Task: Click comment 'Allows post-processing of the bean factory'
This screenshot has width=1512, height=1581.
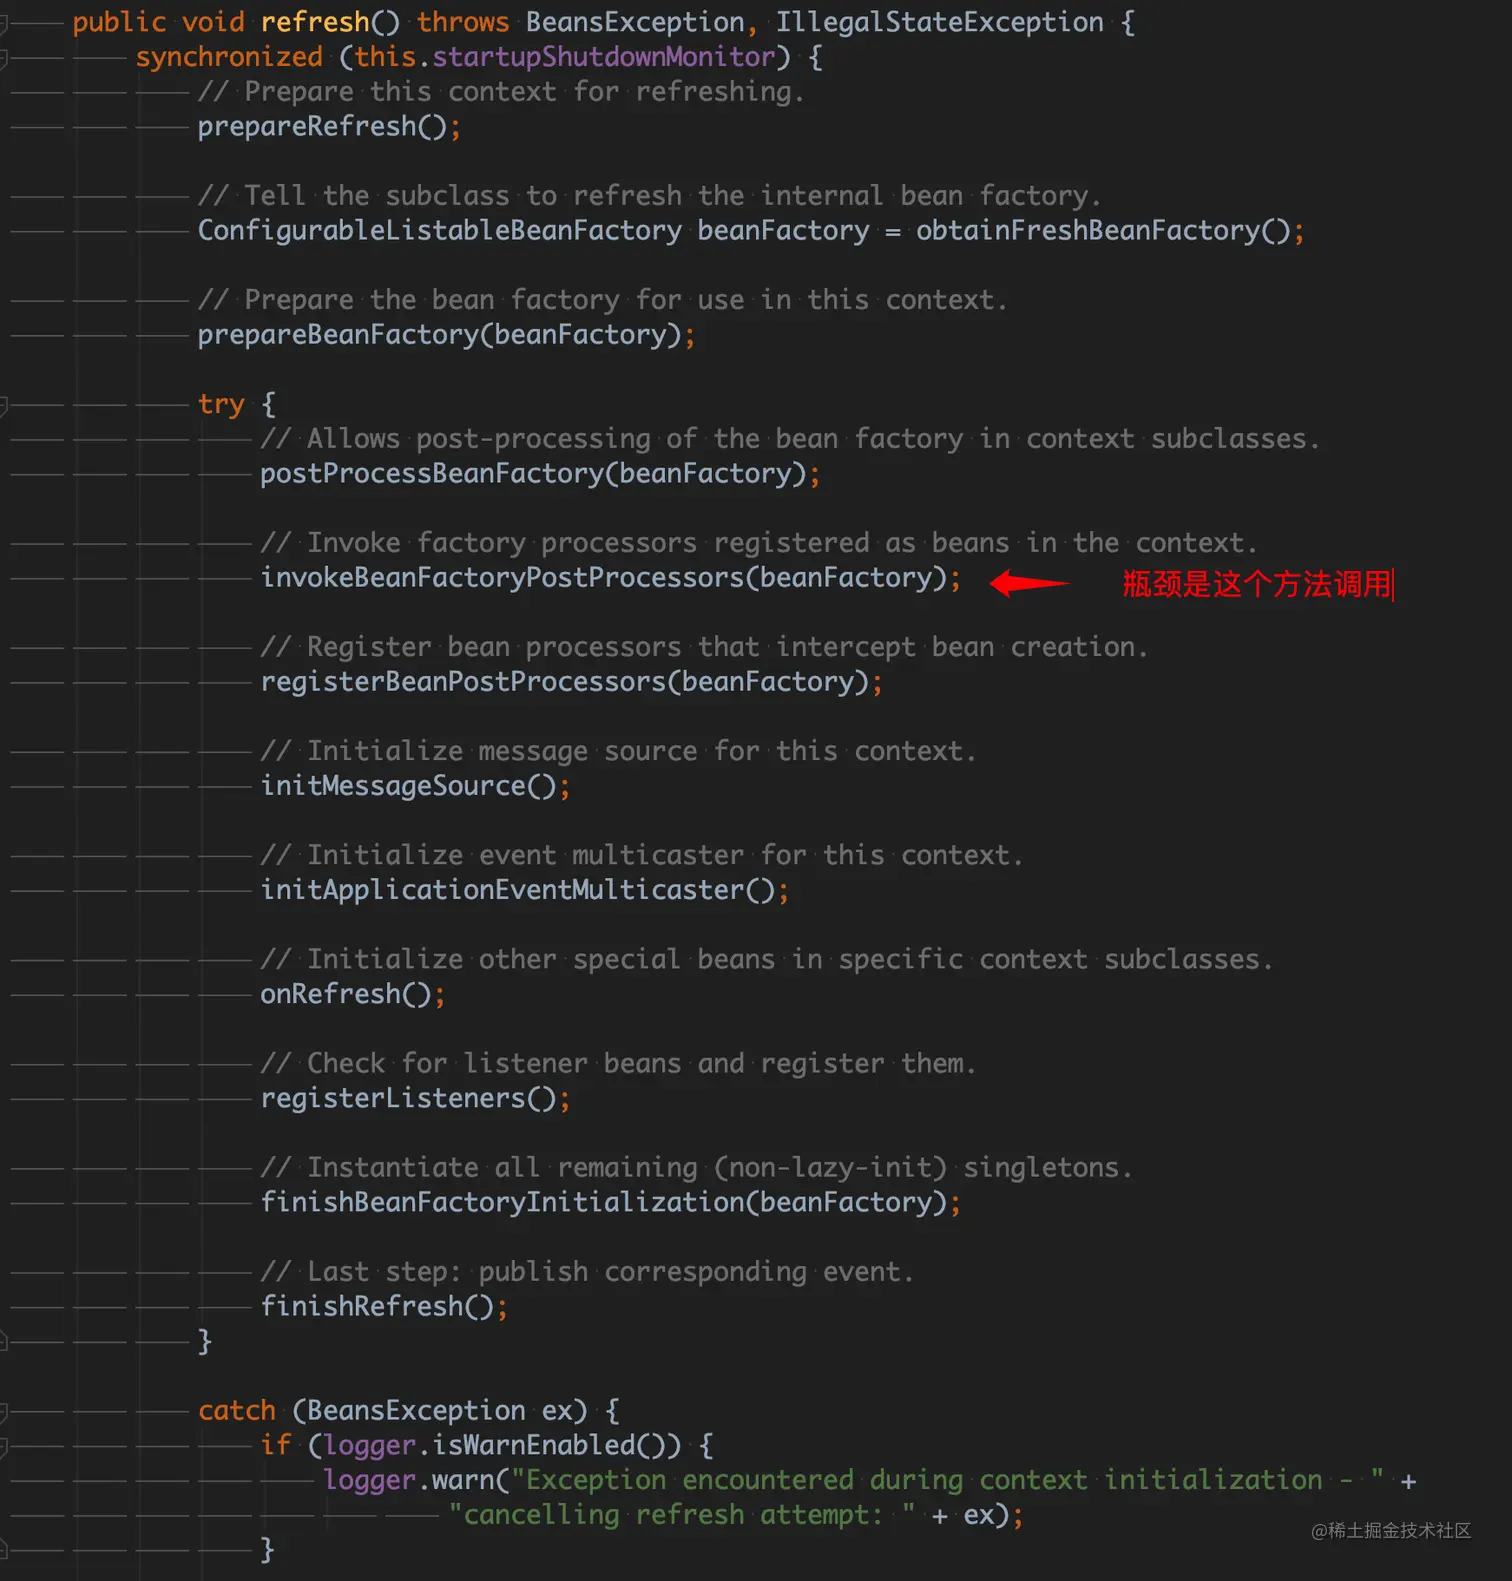Action: (x=790, y=439)
